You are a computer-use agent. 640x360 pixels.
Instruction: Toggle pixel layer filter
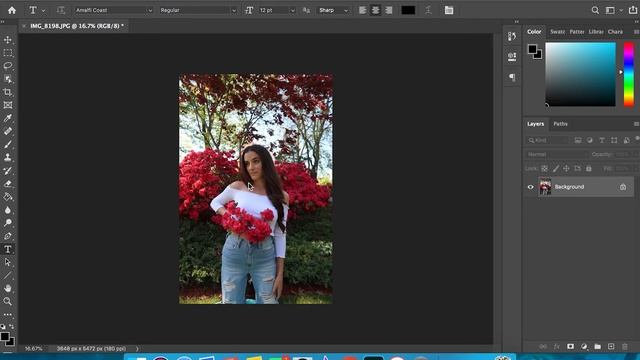pyautogui.click(x=578, y=140)
